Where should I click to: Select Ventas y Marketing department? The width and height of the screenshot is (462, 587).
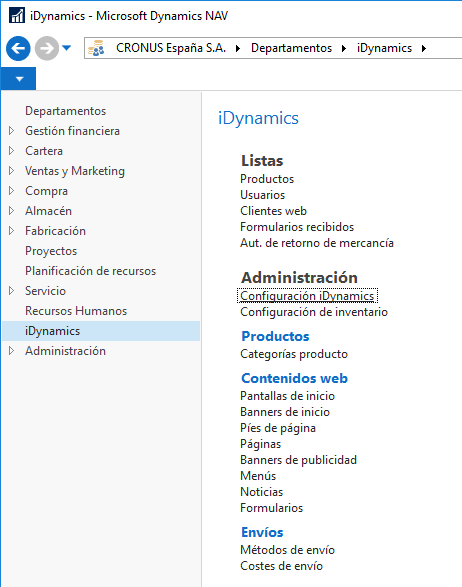click(75, 171)
